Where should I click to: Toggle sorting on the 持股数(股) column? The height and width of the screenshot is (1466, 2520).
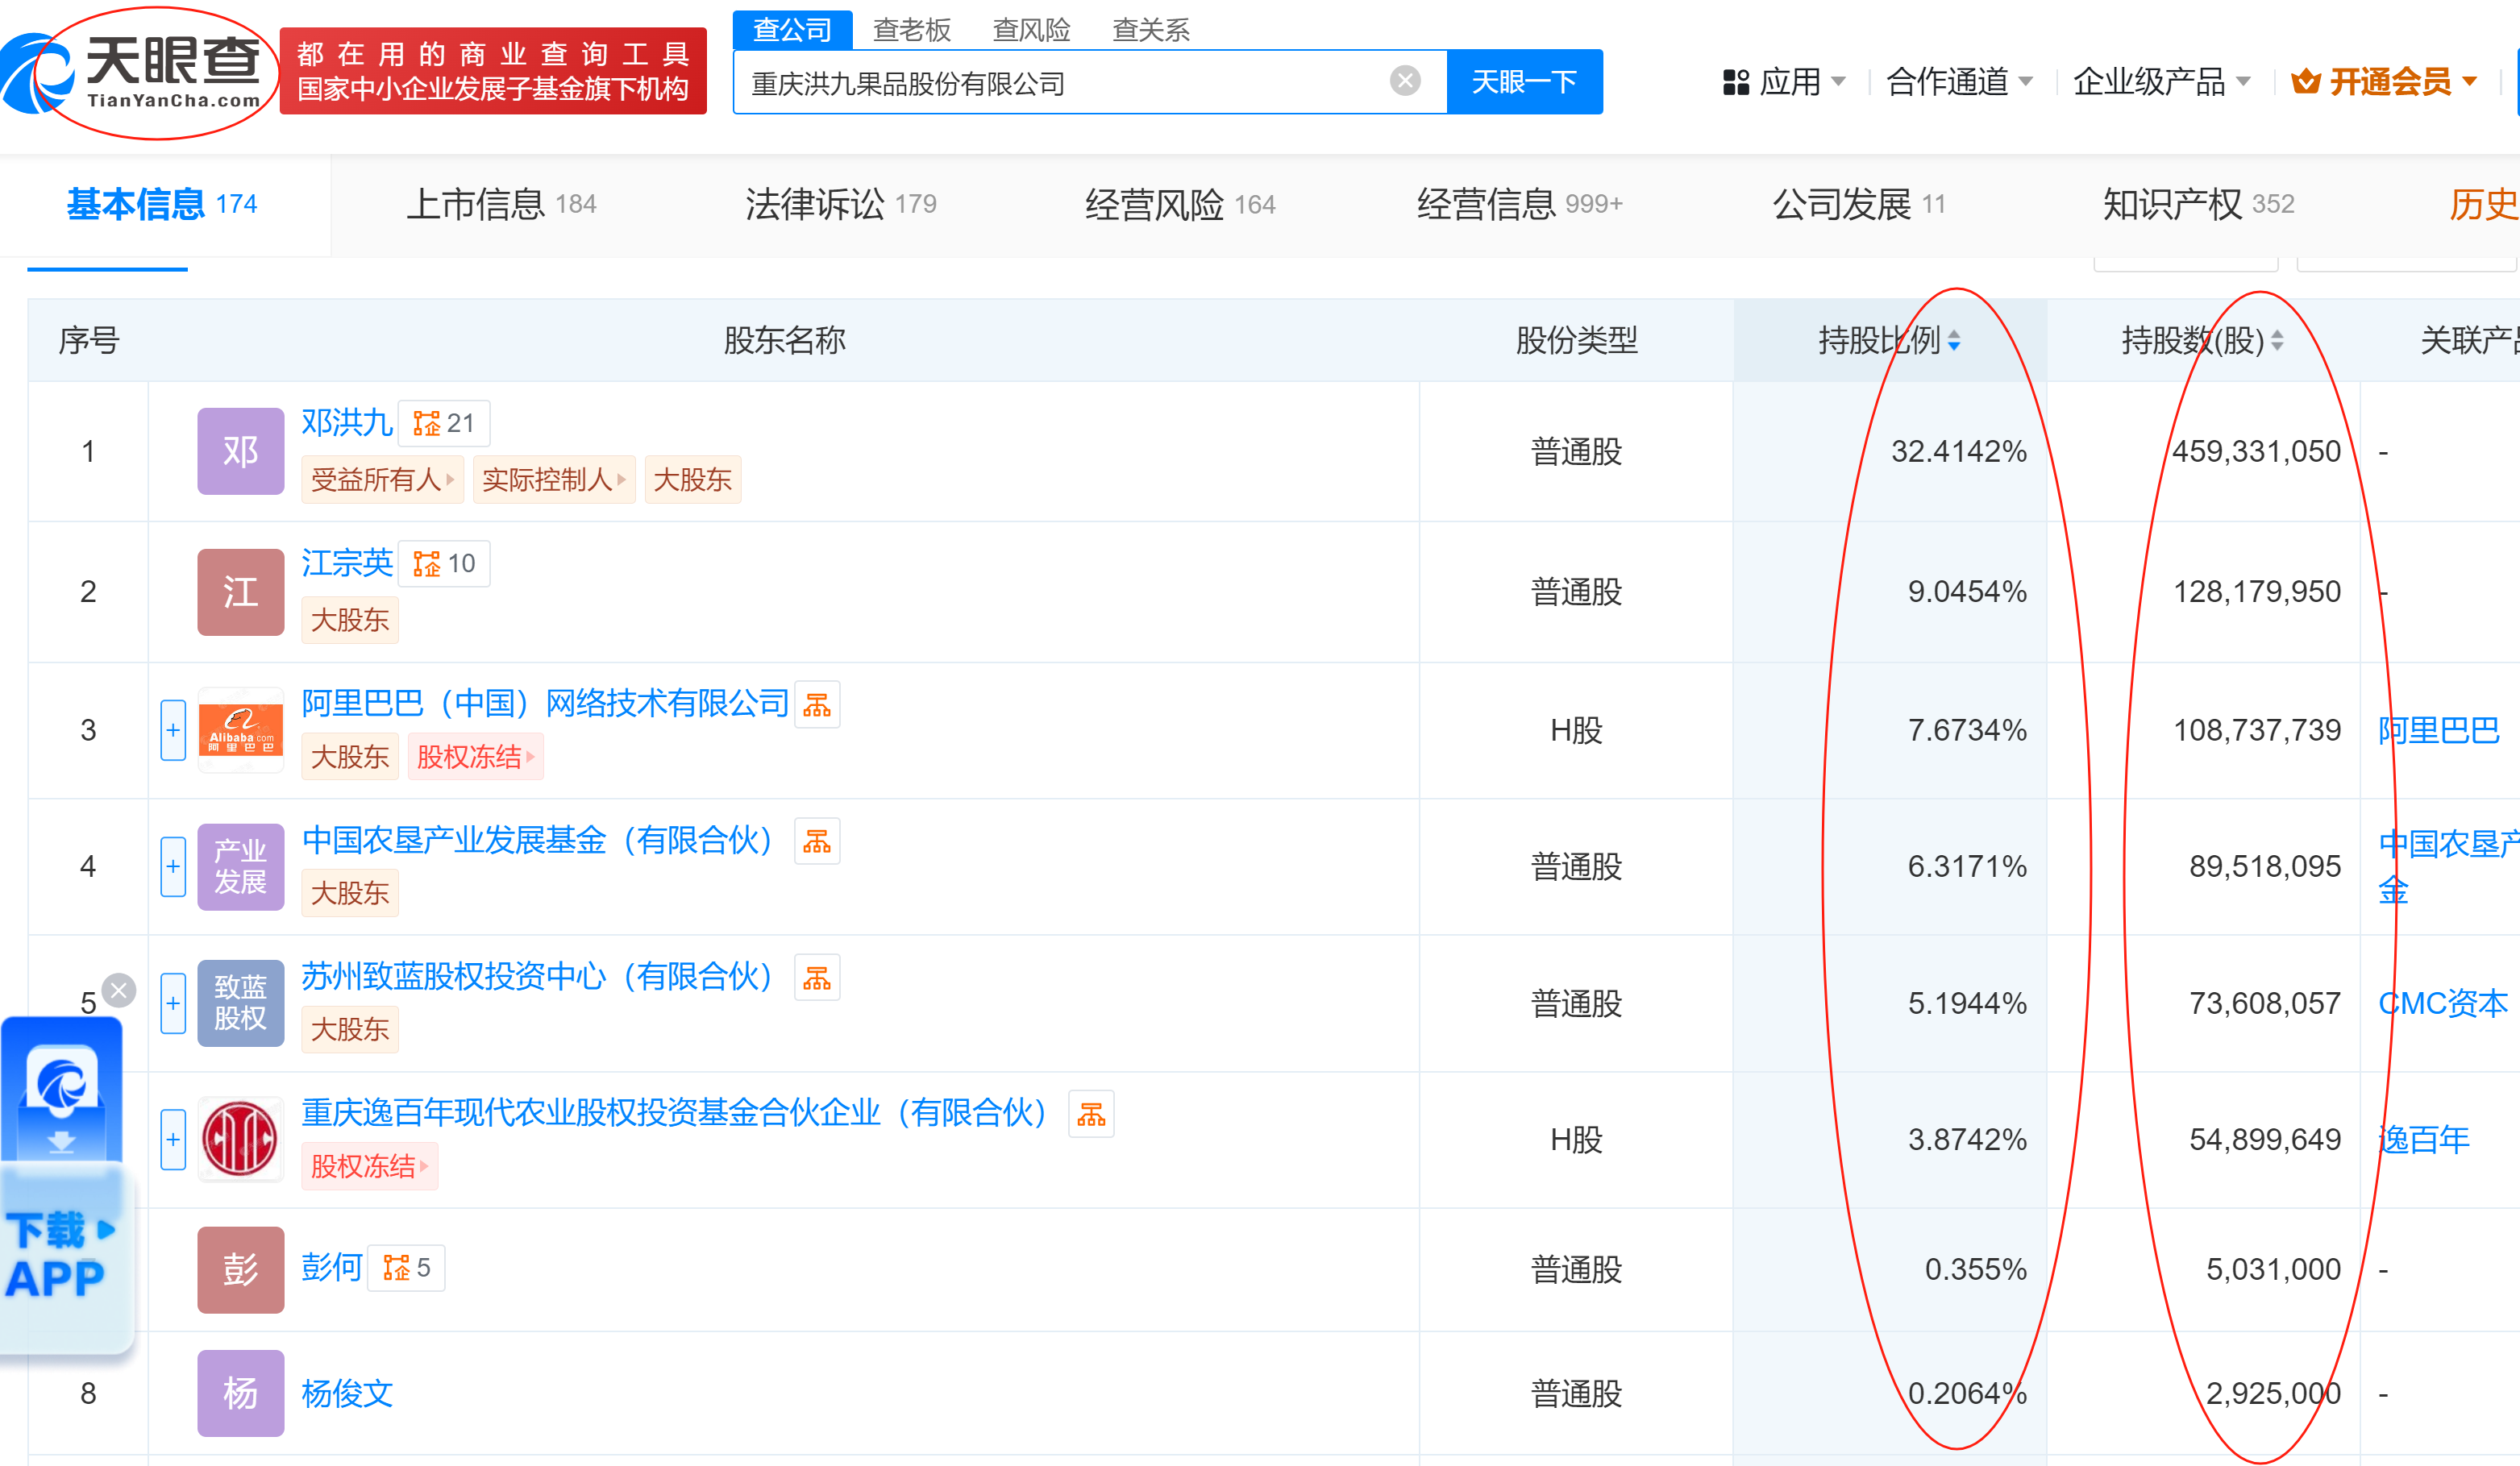2279,340
